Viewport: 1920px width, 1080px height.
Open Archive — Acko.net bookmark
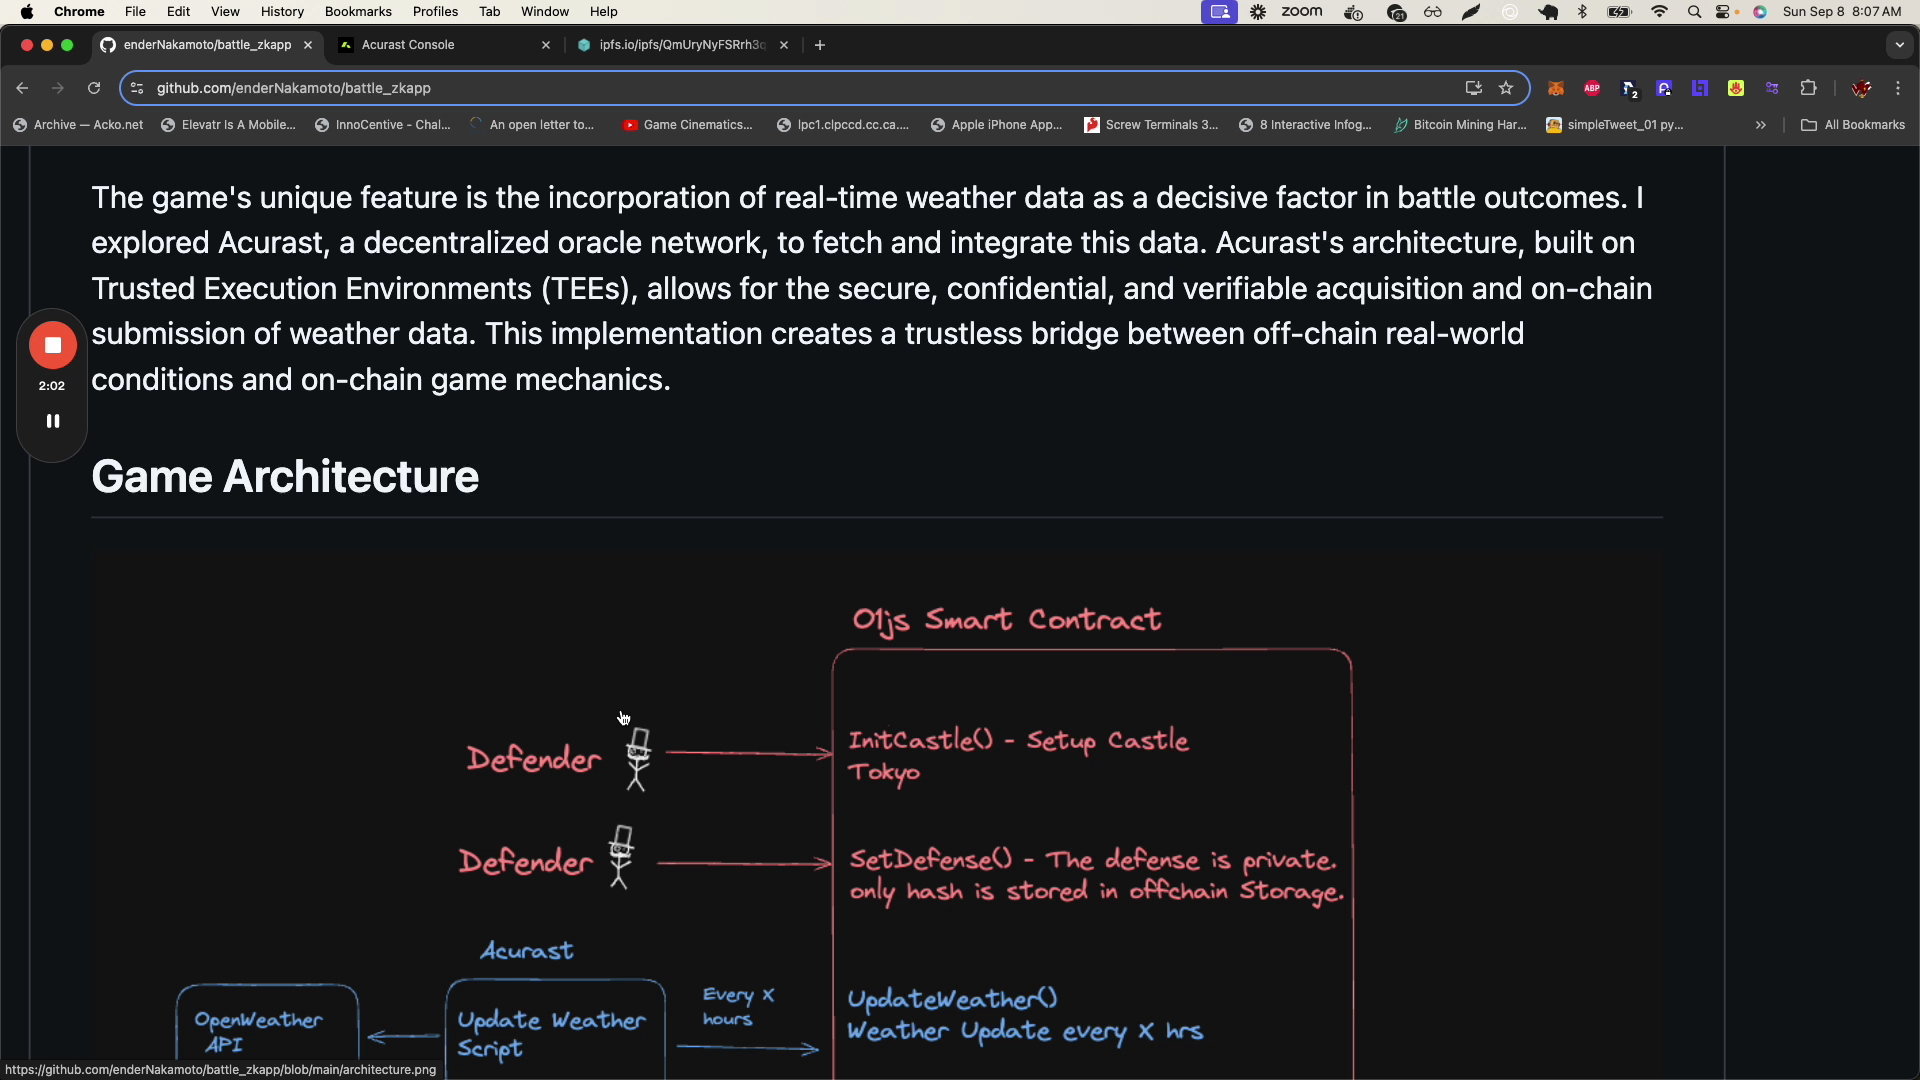click(78, 125)
